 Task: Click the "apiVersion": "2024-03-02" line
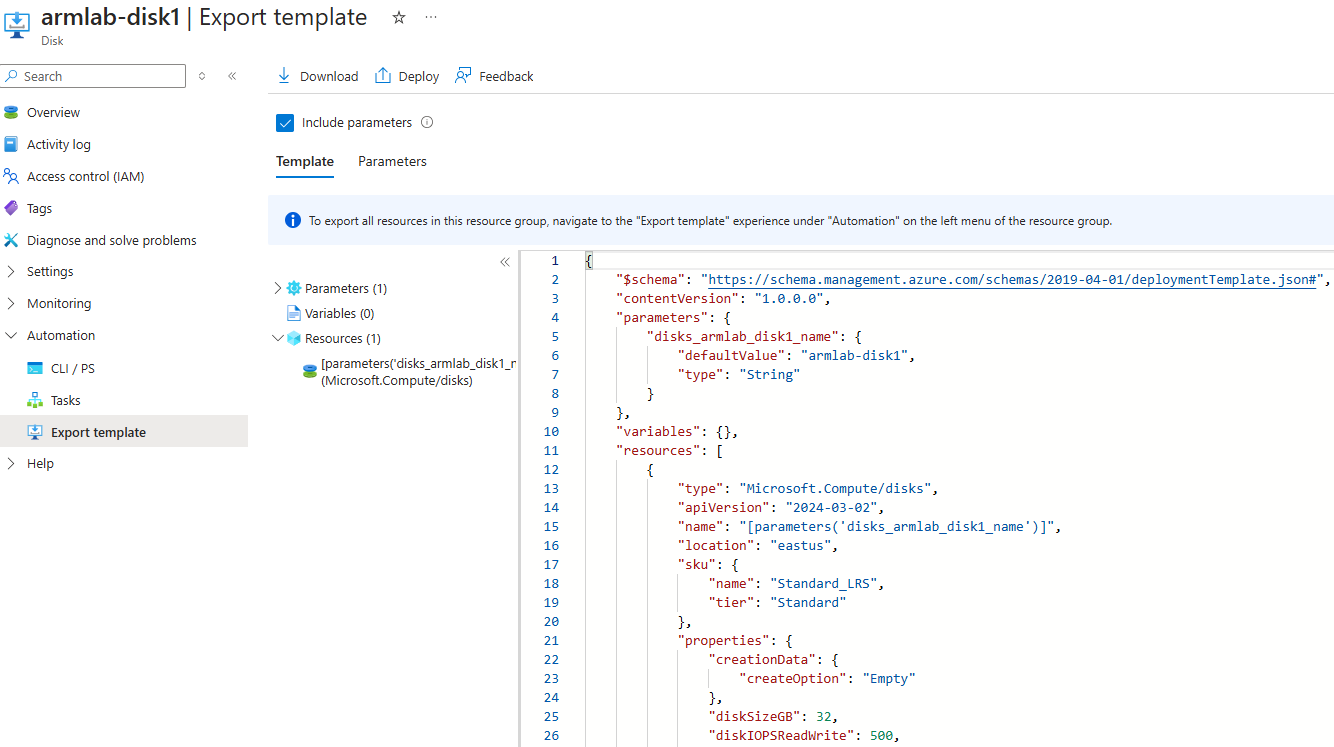pos(780,507)
